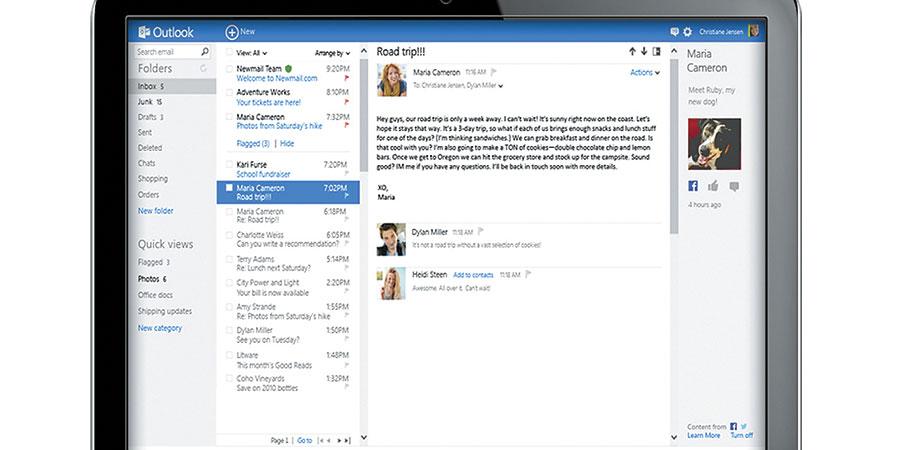Open the Inbox folder
900x450 pixels.
[172, 86]
